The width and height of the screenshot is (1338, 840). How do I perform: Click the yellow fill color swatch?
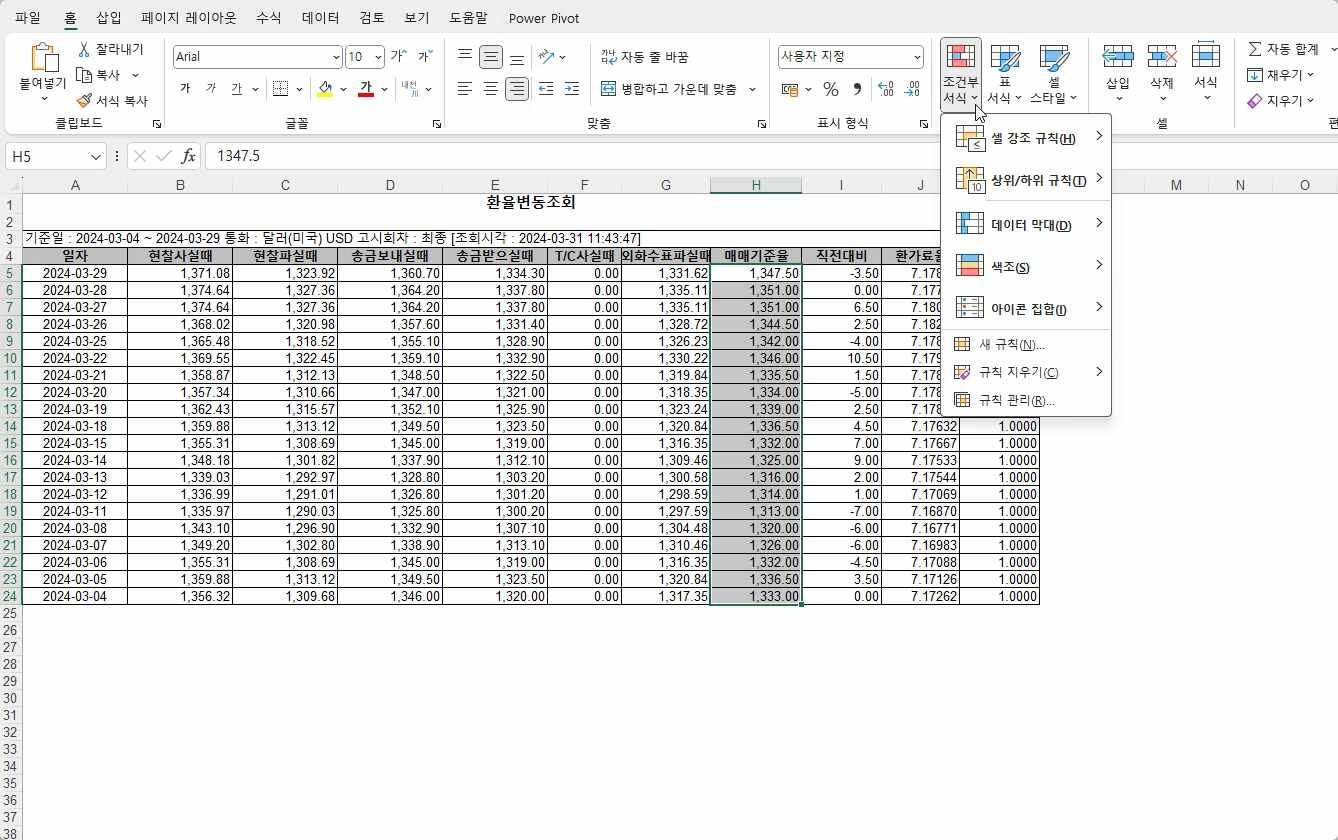pos(324,89)
